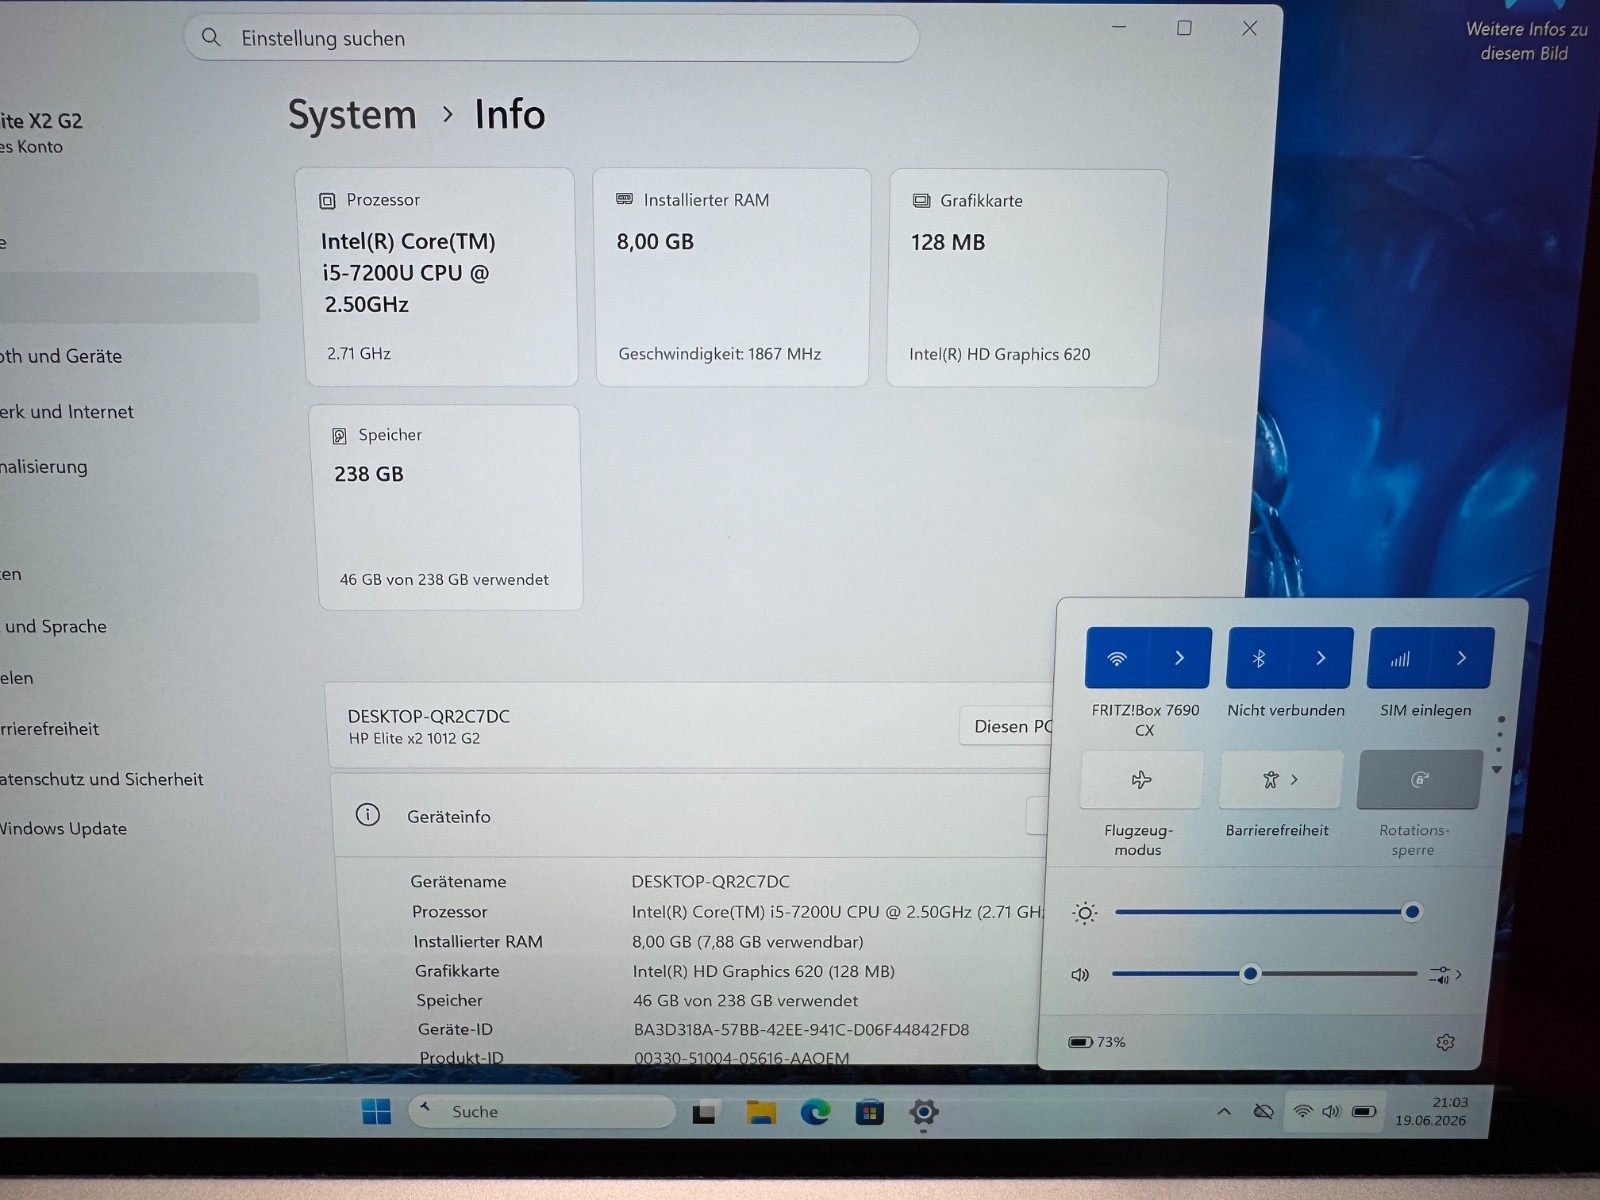Click the Wi-Fi tray icon

(x=1302, y=1111)
